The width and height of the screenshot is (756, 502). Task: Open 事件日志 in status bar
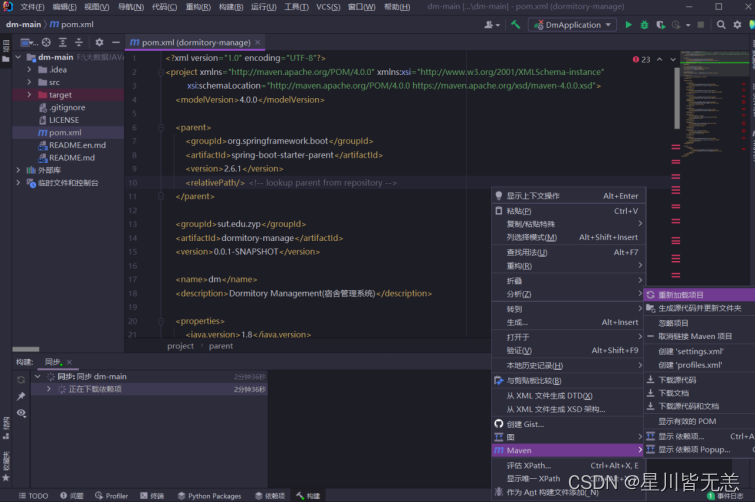click(x=726, y=496)
